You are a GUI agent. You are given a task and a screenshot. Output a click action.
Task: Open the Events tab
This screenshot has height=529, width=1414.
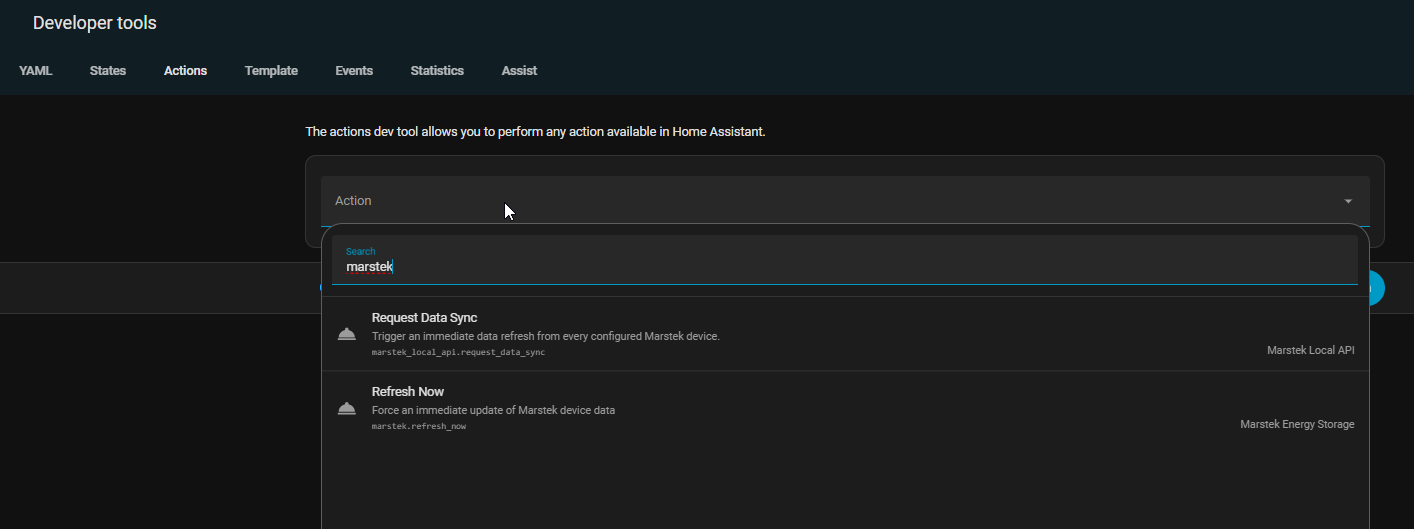pyautogui.click(x=354, y=71)
